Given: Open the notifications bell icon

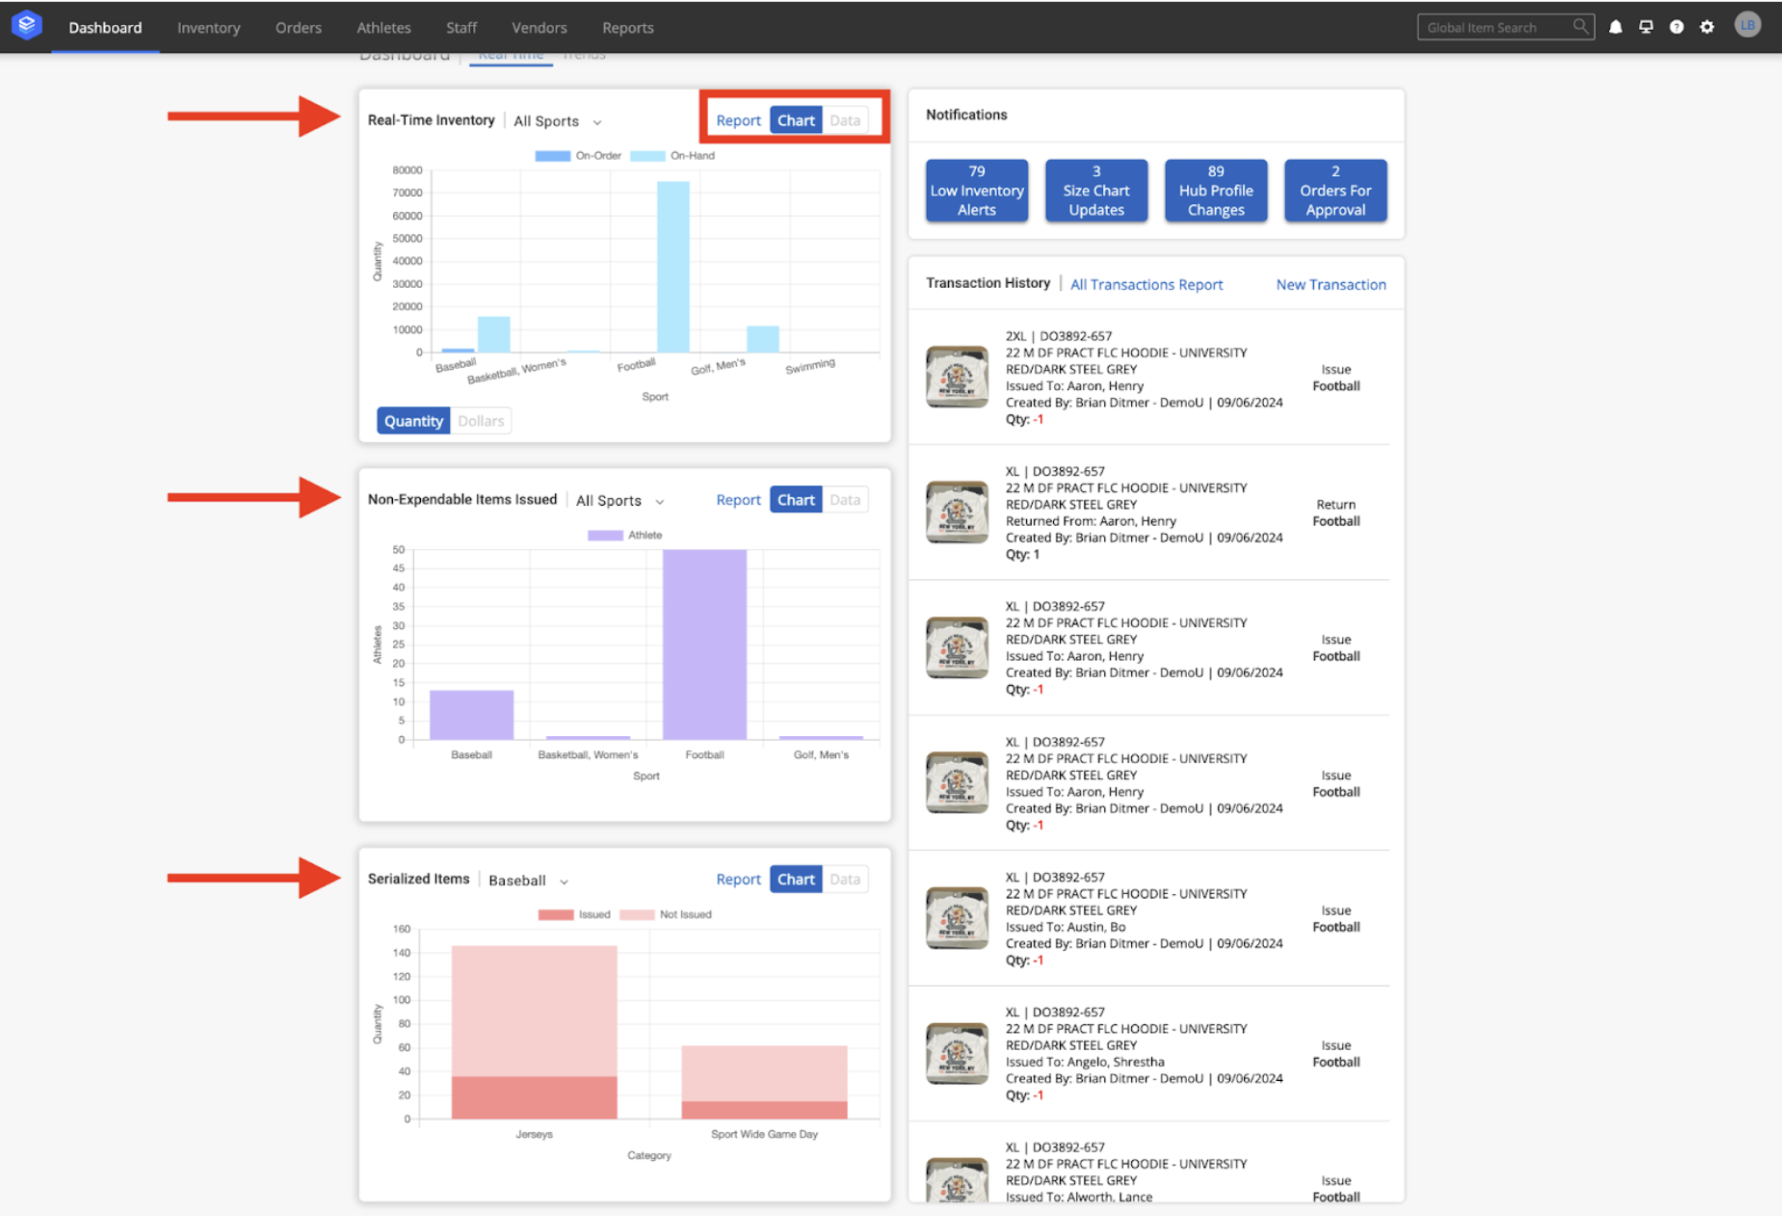Looking at the screenshot, I should (1615, 27).
